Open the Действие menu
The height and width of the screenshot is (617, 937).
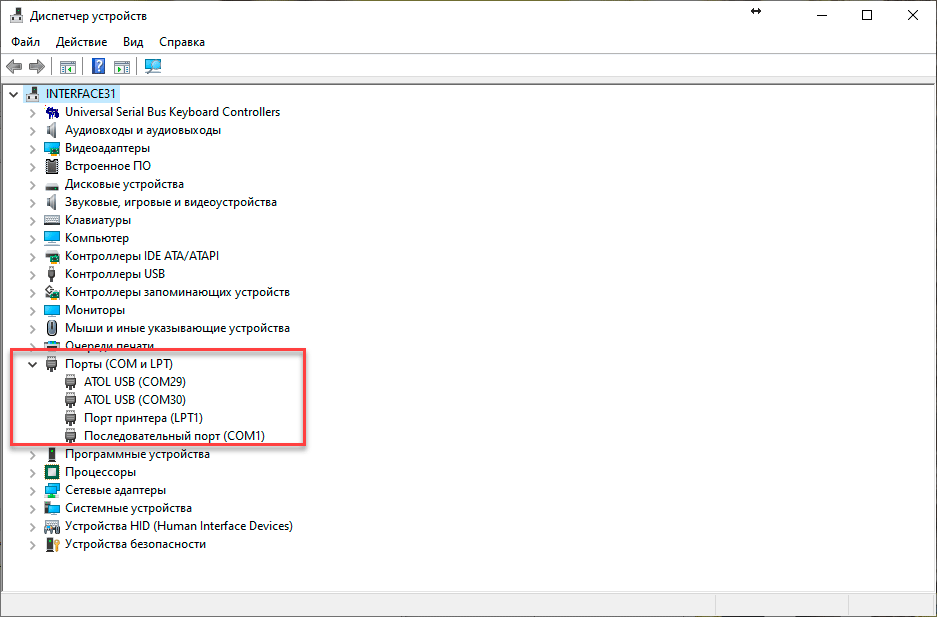[x=81, y=42]
